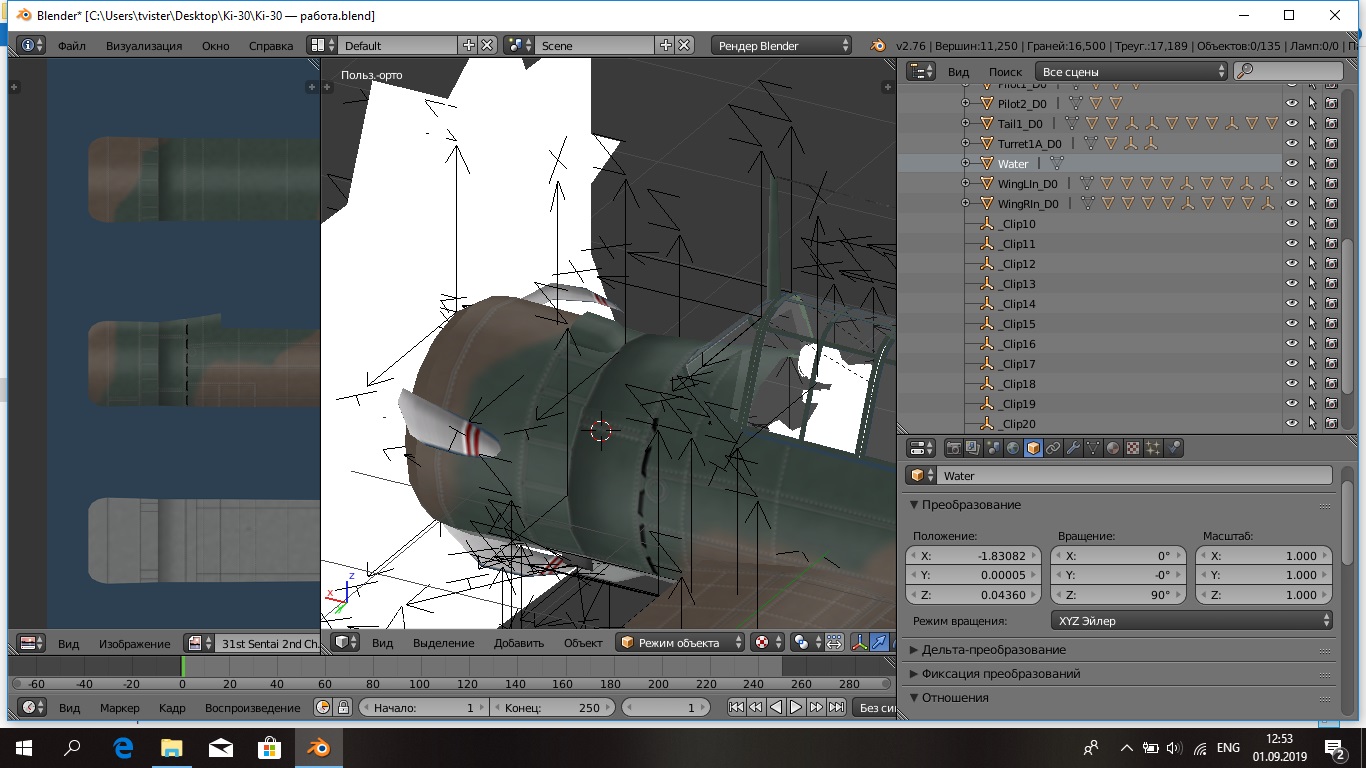
Task: Open the Texture tab (checkerboard icon)
Action: pyautogui.click(x=1133, y=448)
